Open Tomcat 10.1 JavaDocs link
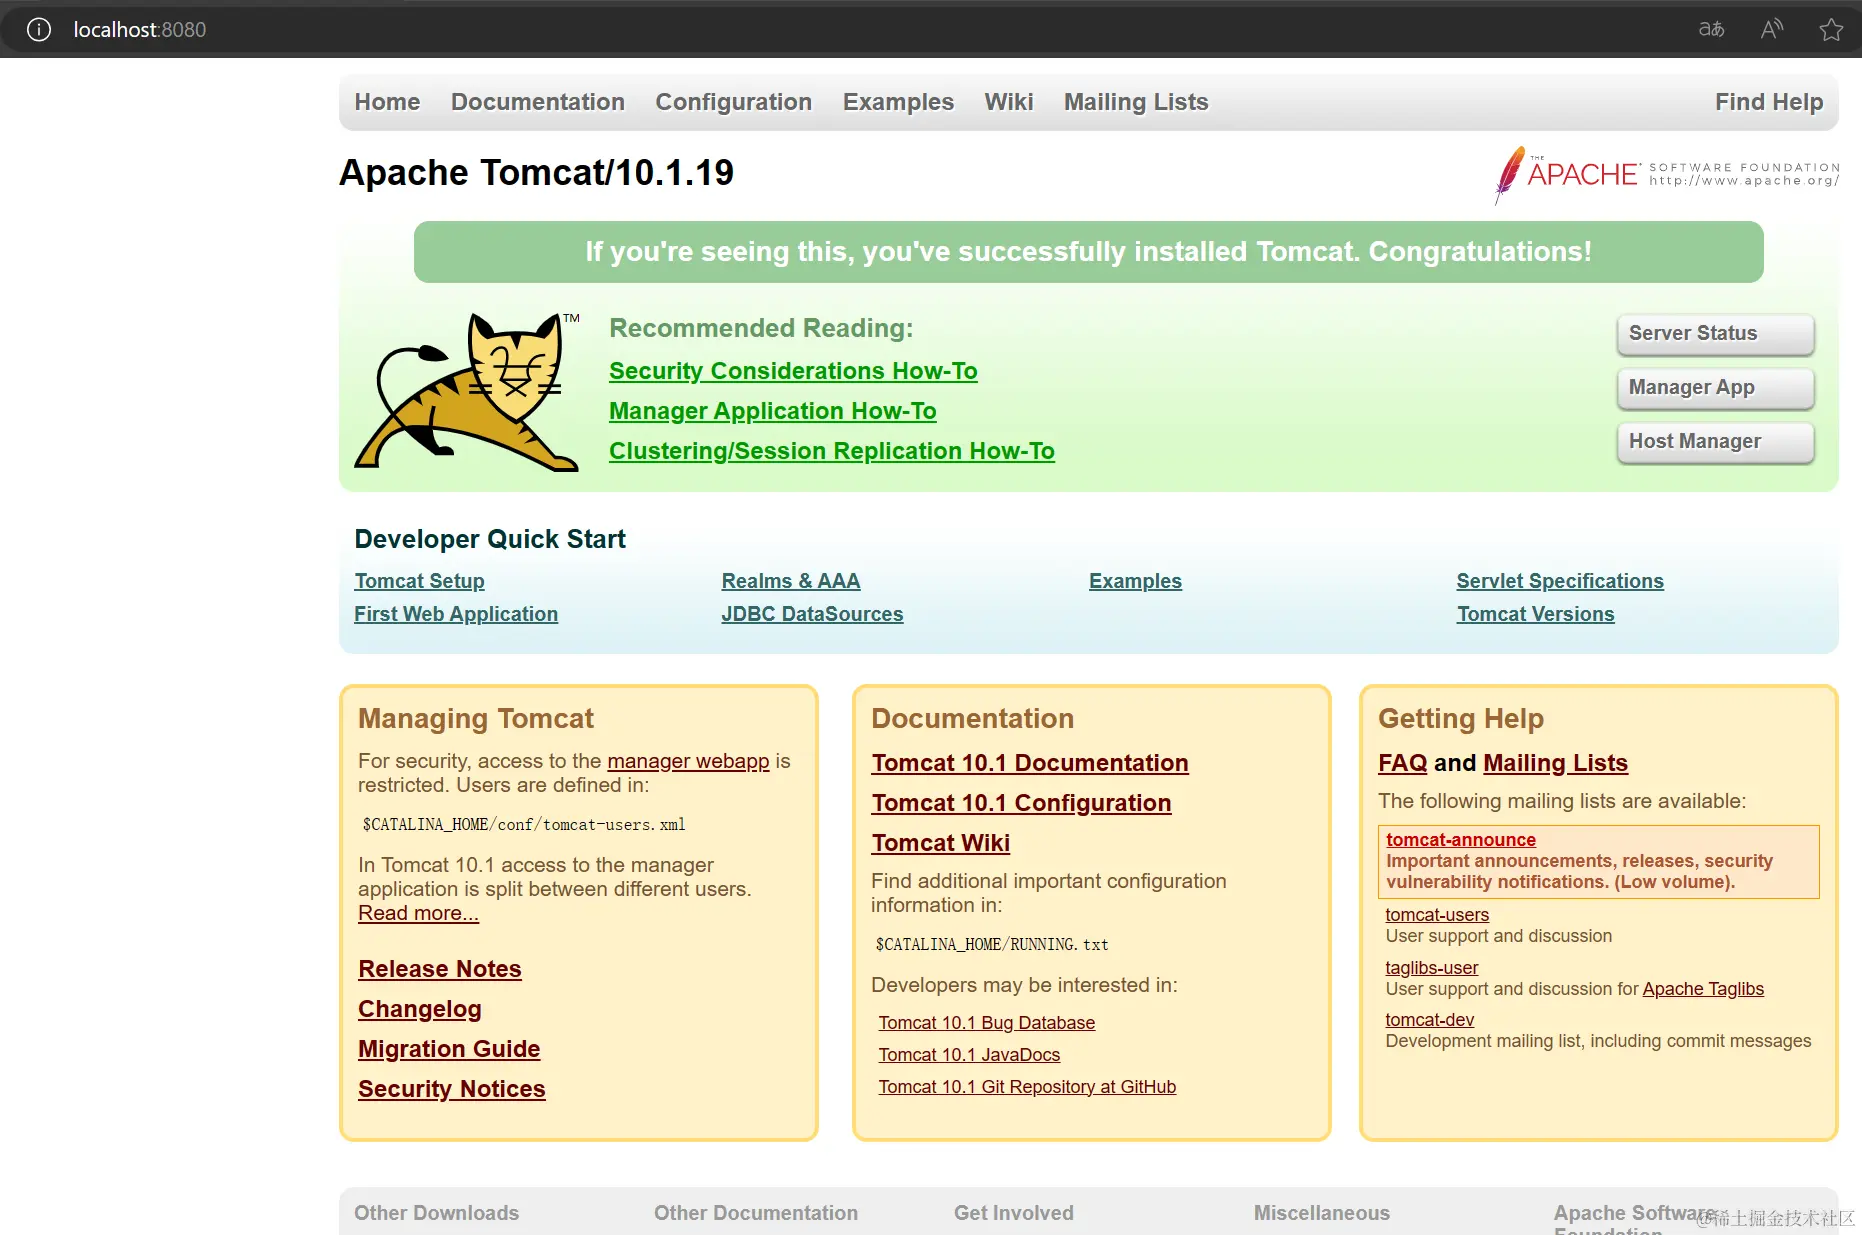 (969, 1055)
